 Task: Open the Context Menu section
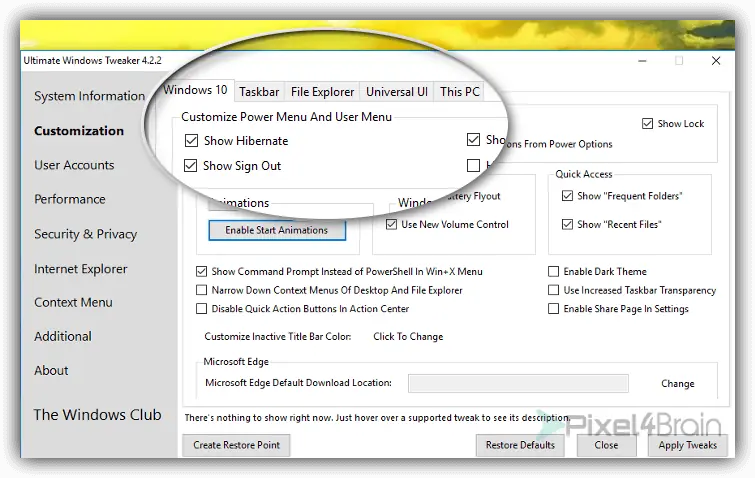[x=73, y=302]
